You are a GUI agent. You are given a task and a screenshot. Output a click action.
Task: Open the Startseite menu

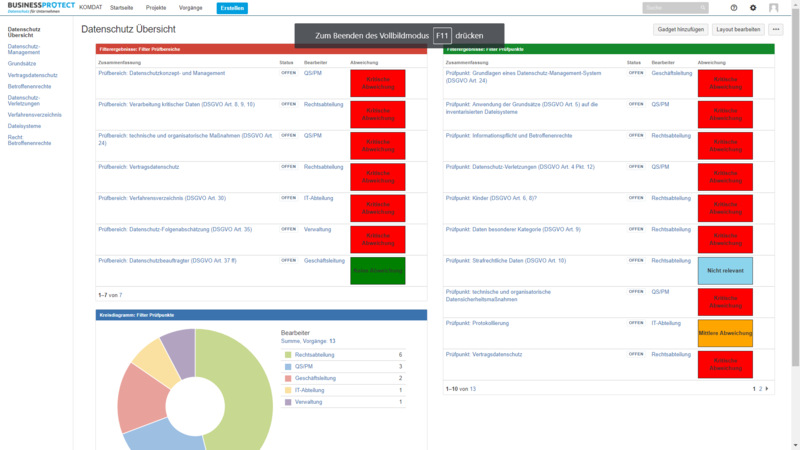pos(121,8)
